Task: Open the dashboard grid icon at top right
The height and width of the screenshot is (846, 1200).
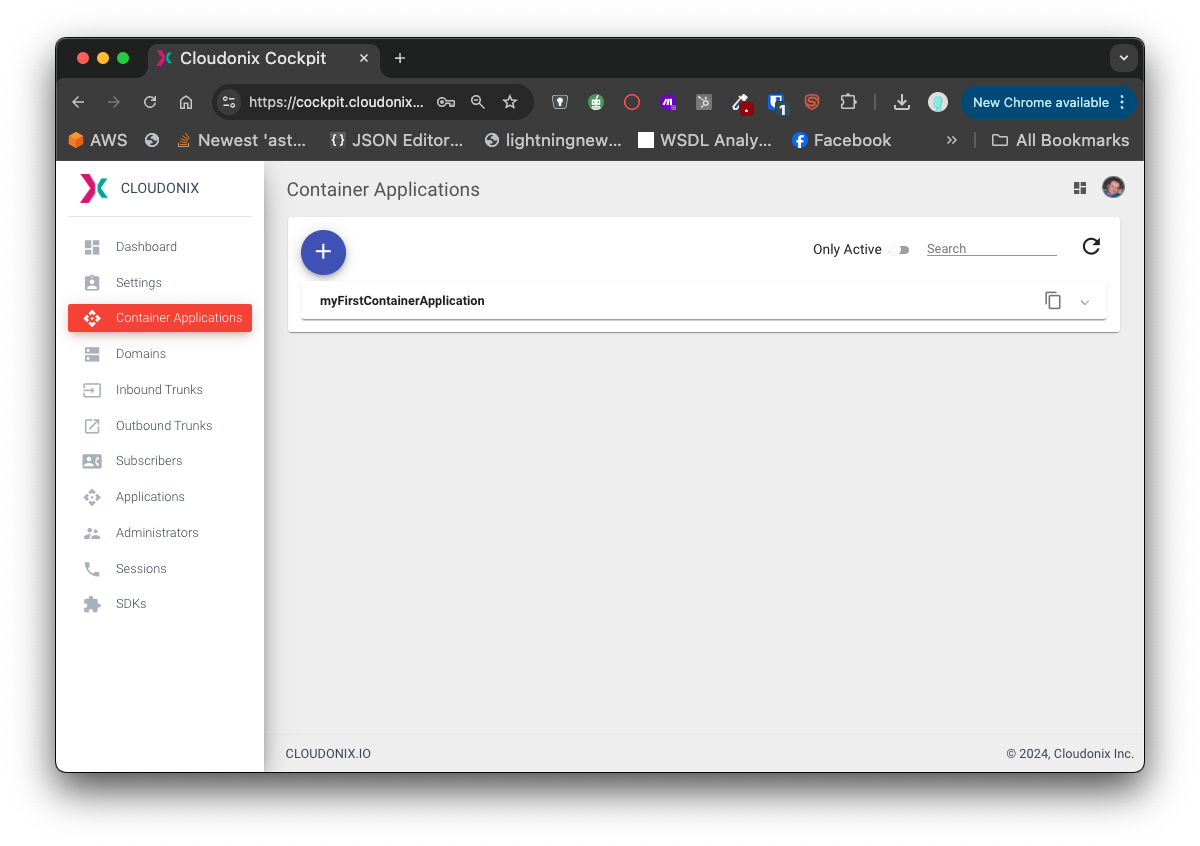Action: (1080, 188)
